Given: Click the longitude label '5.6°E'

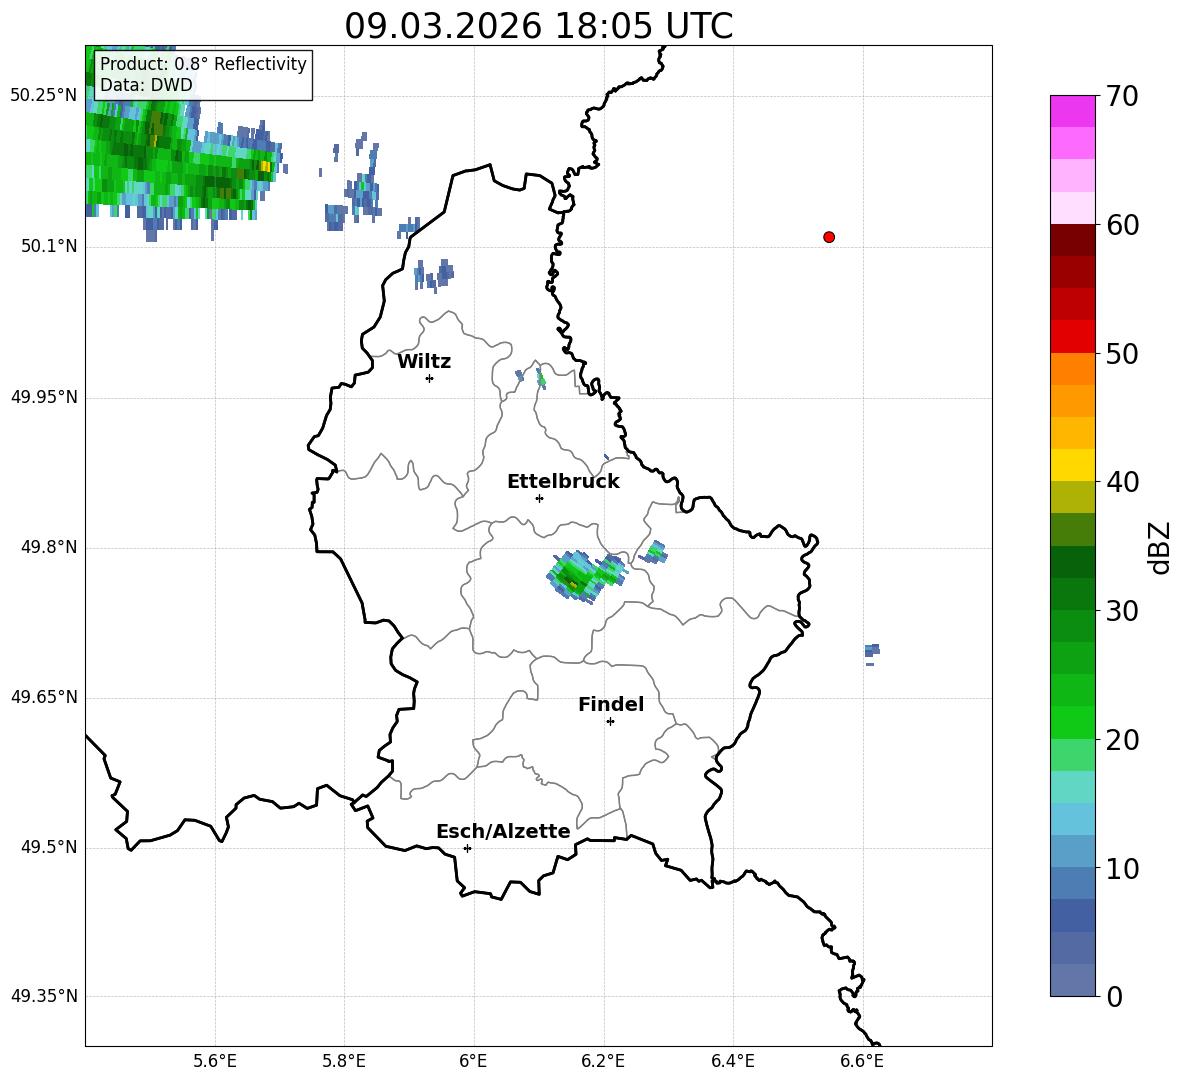Looking at the screenshot, I should 215,1061.
